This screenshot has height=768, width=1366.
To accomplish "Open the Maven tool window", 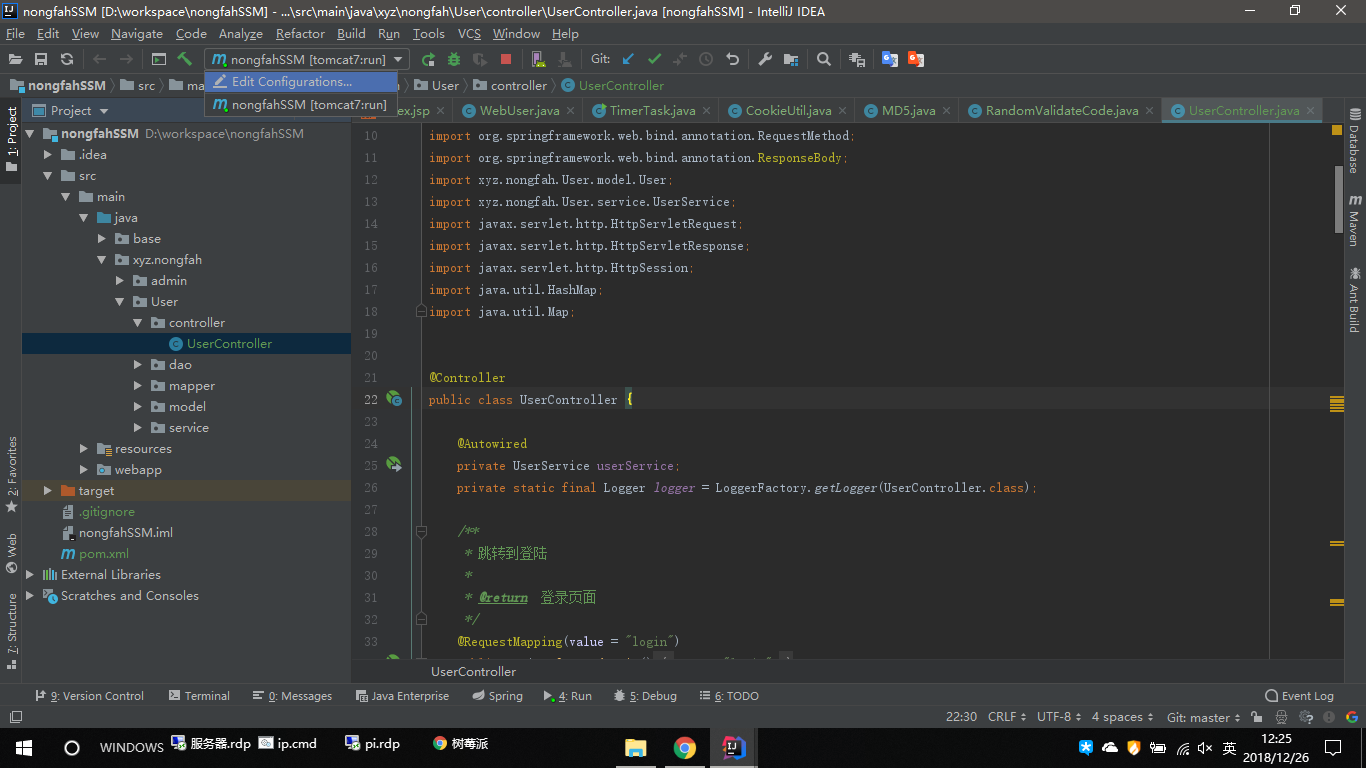I will tap(1355, 220).
